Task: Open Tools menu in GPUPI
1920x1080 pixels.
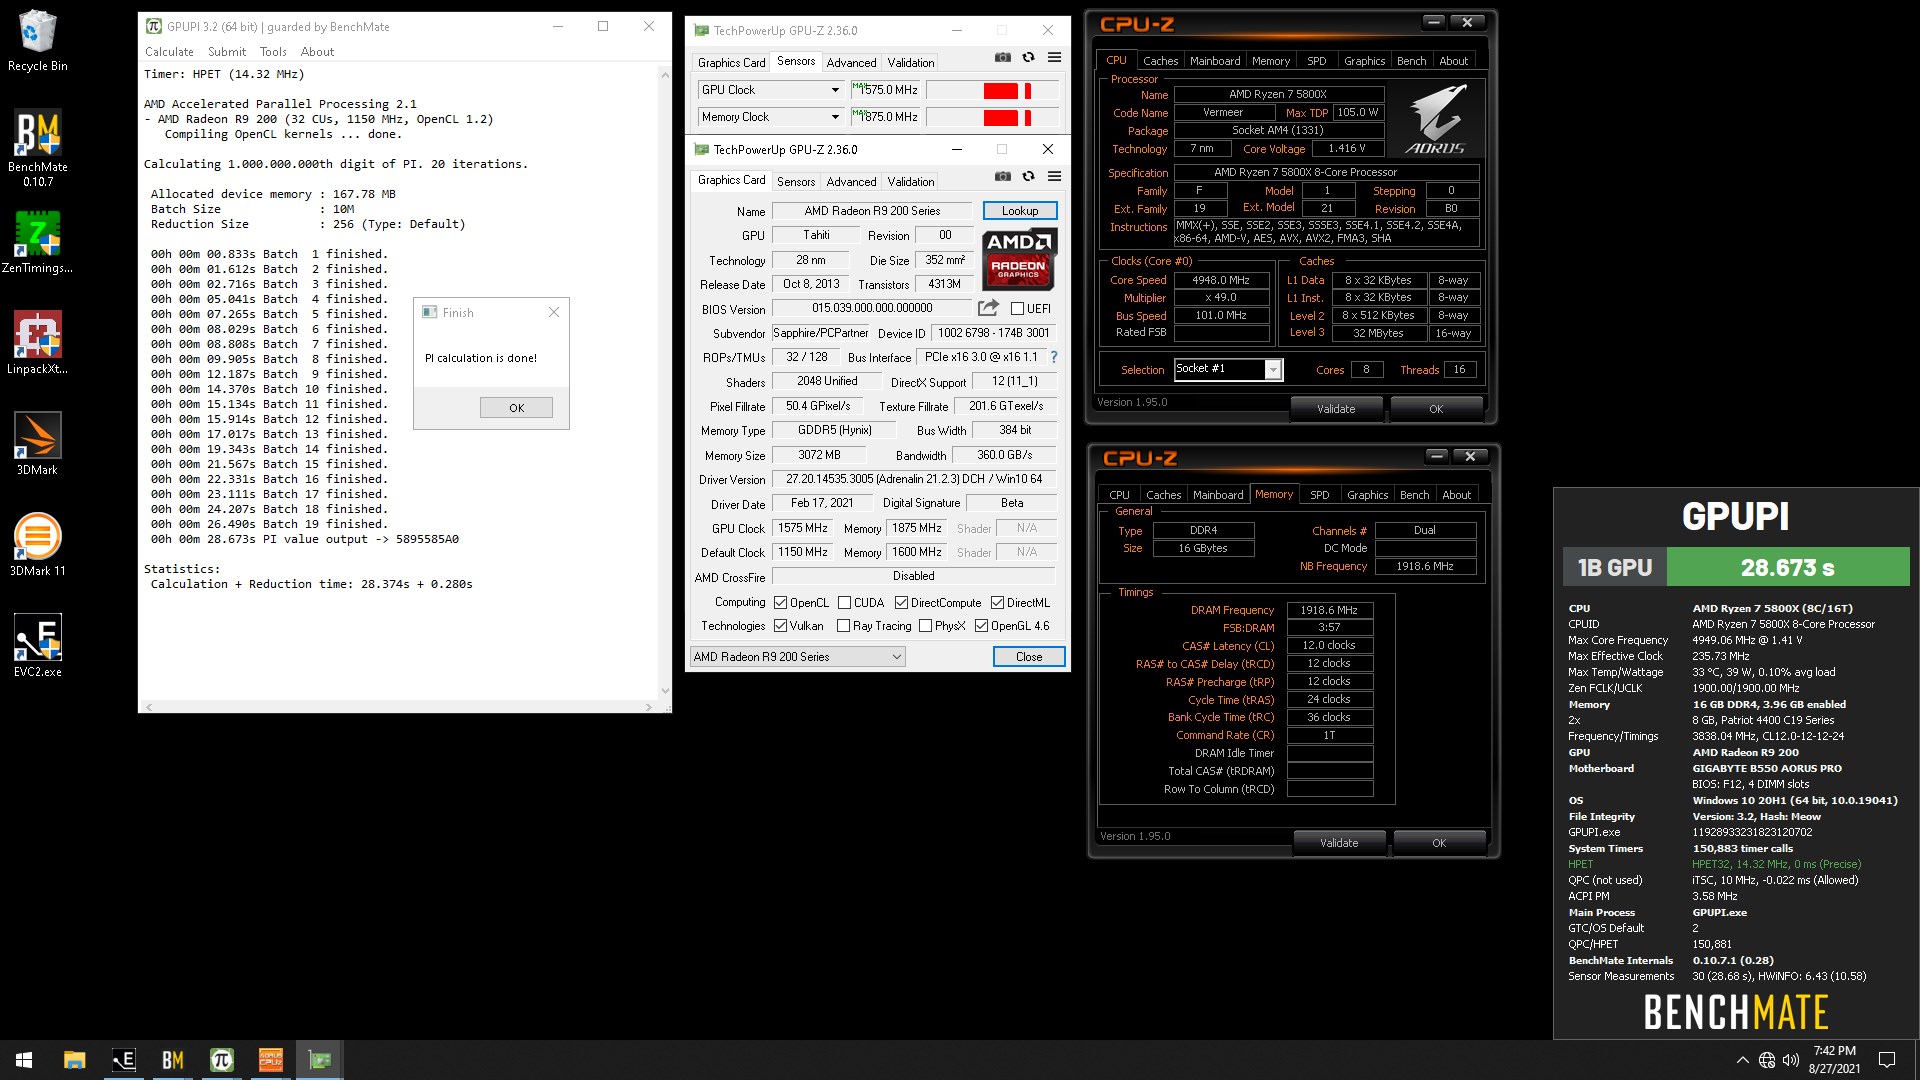Action: coord(273,52)
